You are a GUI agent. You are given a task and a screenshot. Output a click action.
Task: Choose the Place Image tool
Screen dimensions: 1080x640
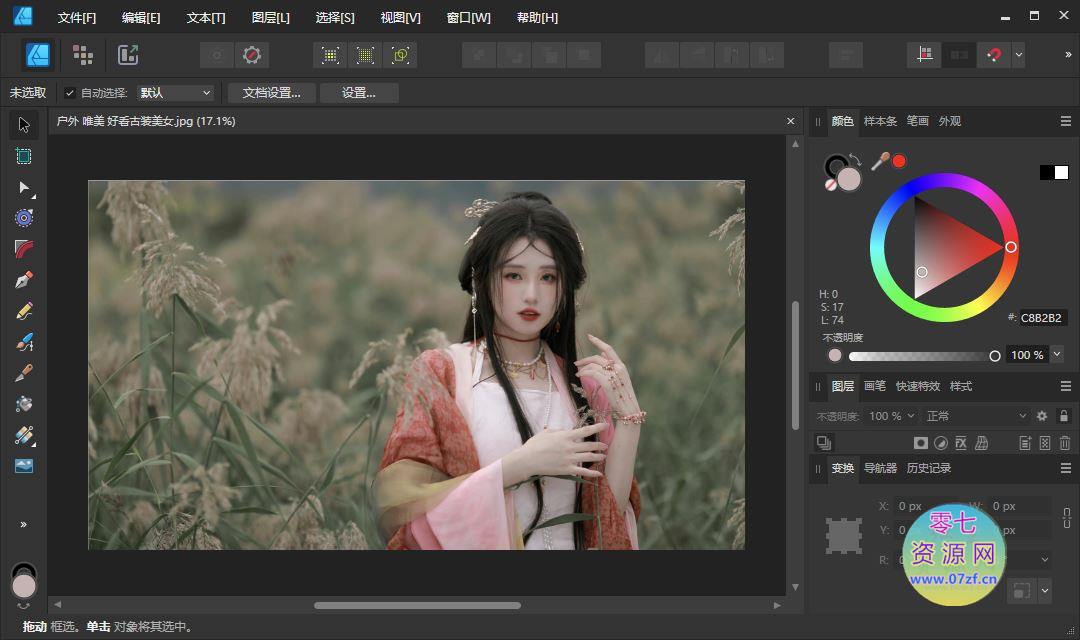click(24, 466)
